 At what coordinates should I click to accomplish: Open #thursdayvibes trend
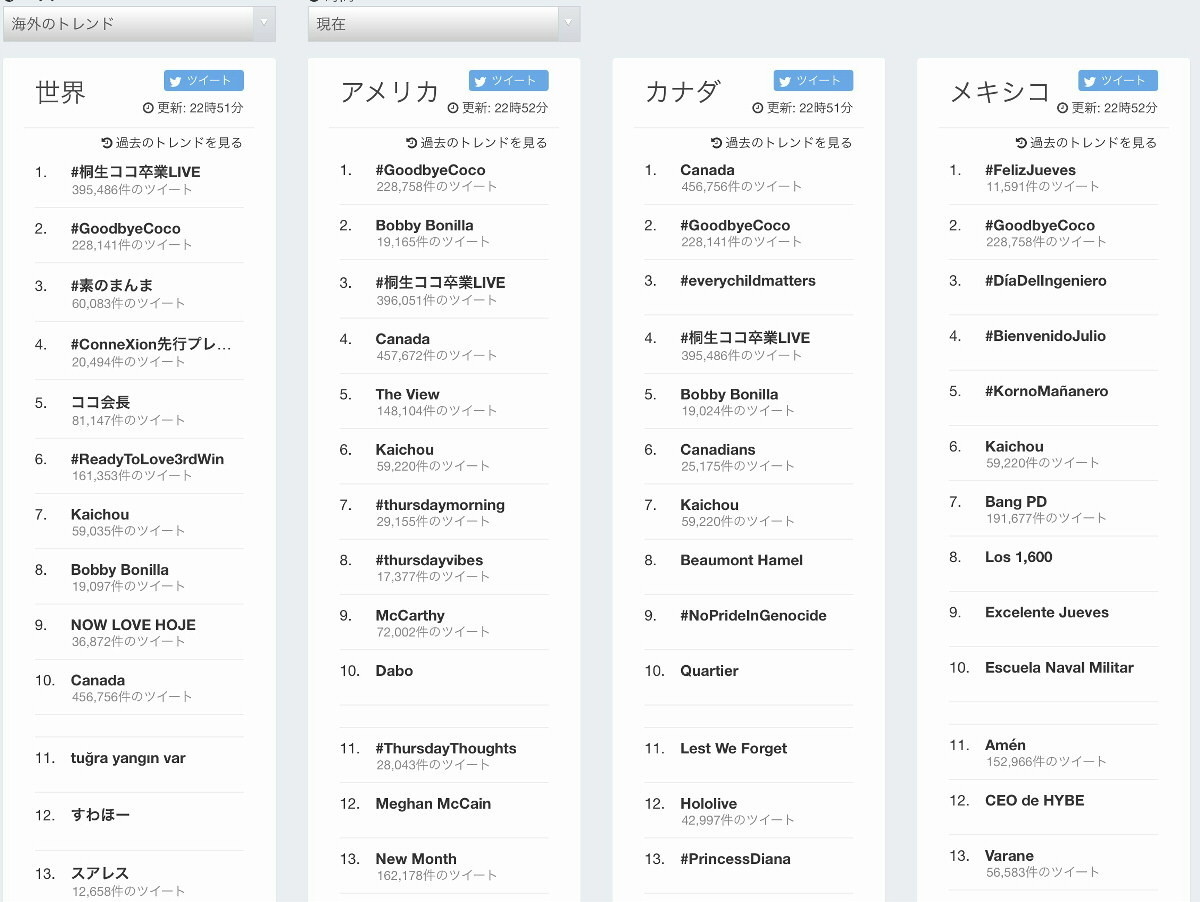(x=429, y=560)
